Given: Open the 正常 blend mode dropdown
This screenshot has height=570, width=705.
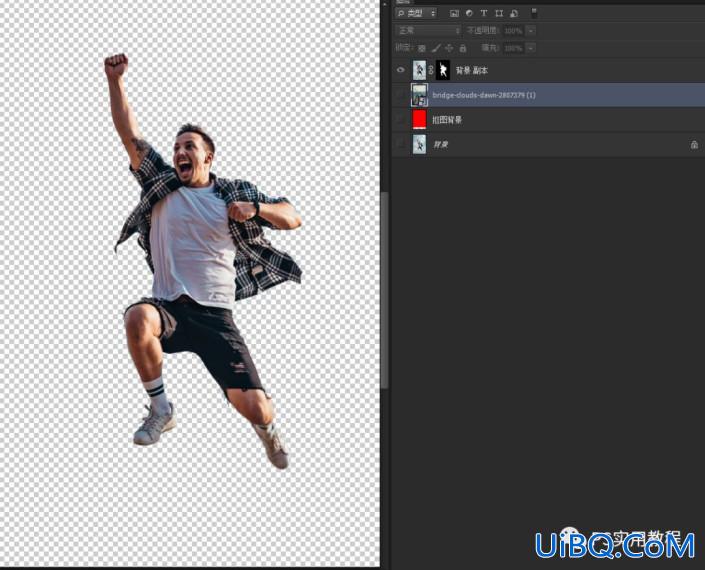Looking at the screenshot, I should pos(428,31).
